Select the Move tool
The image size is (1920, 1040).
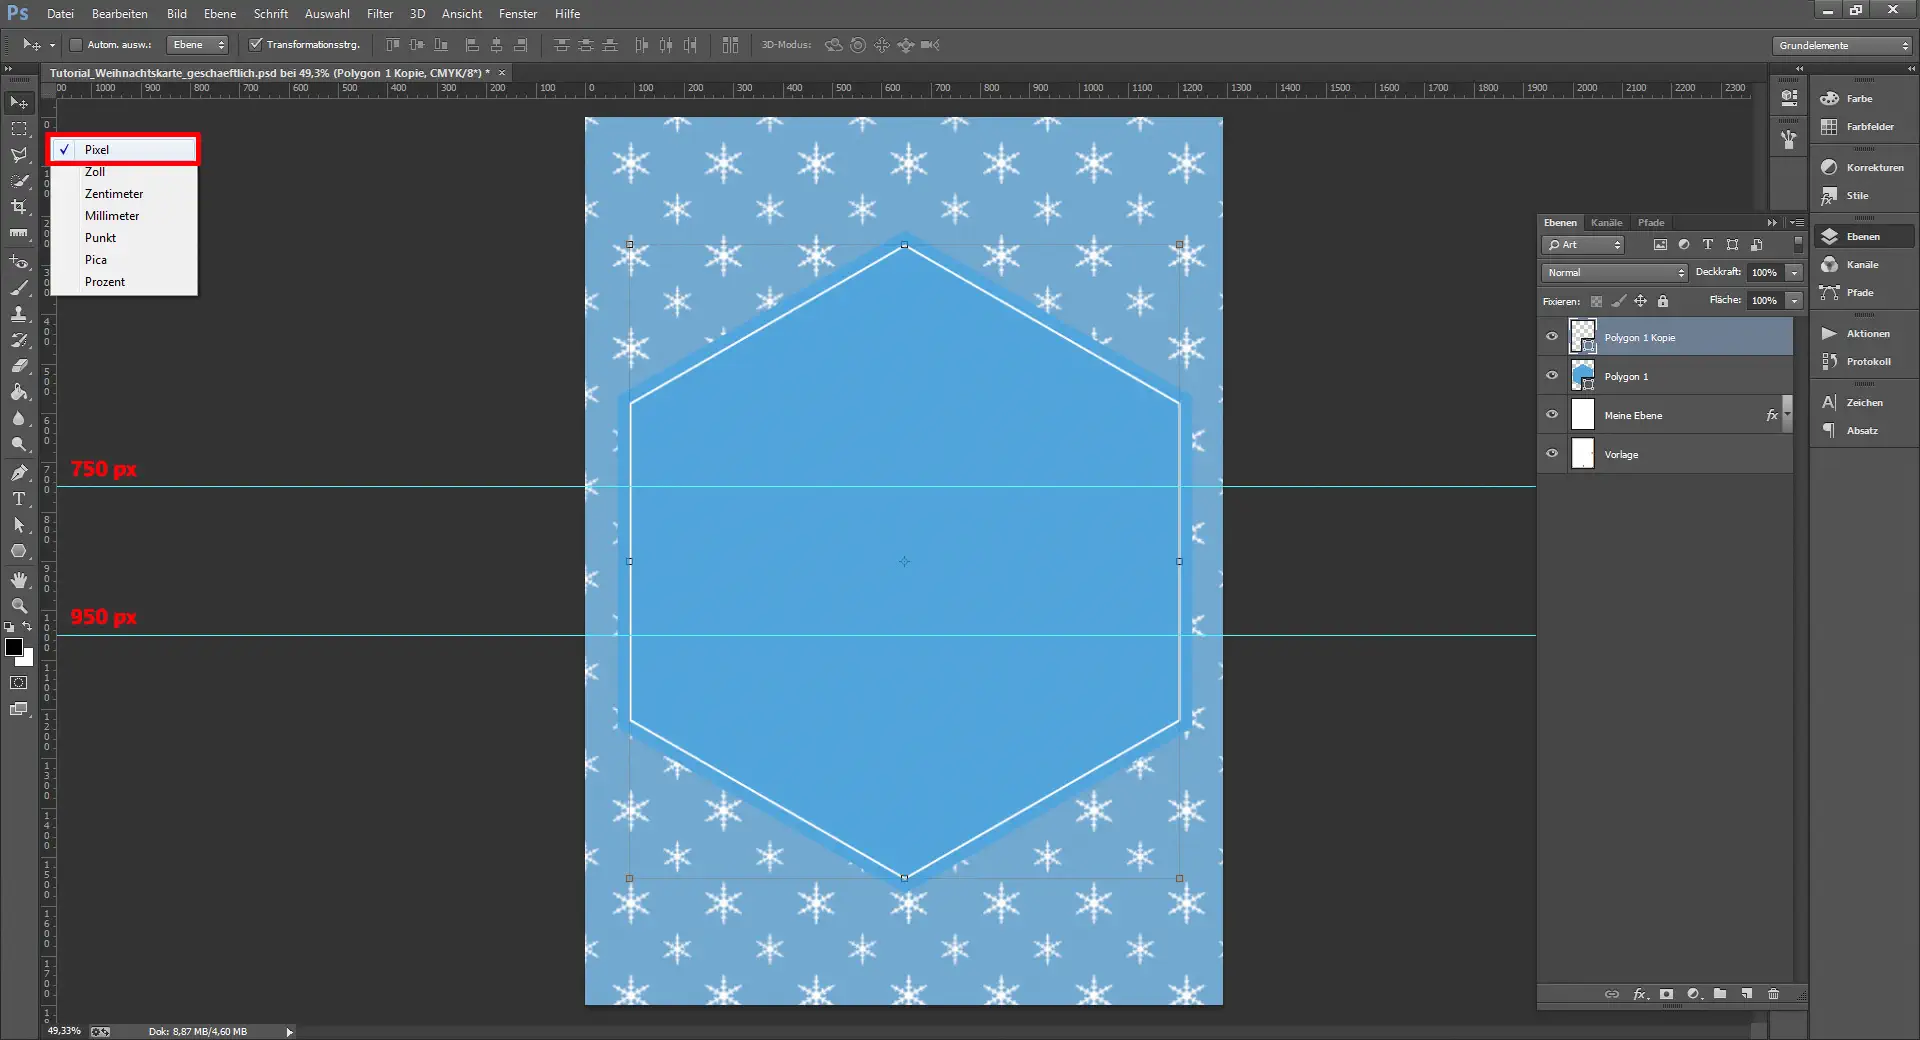click(x=18, y=102)
